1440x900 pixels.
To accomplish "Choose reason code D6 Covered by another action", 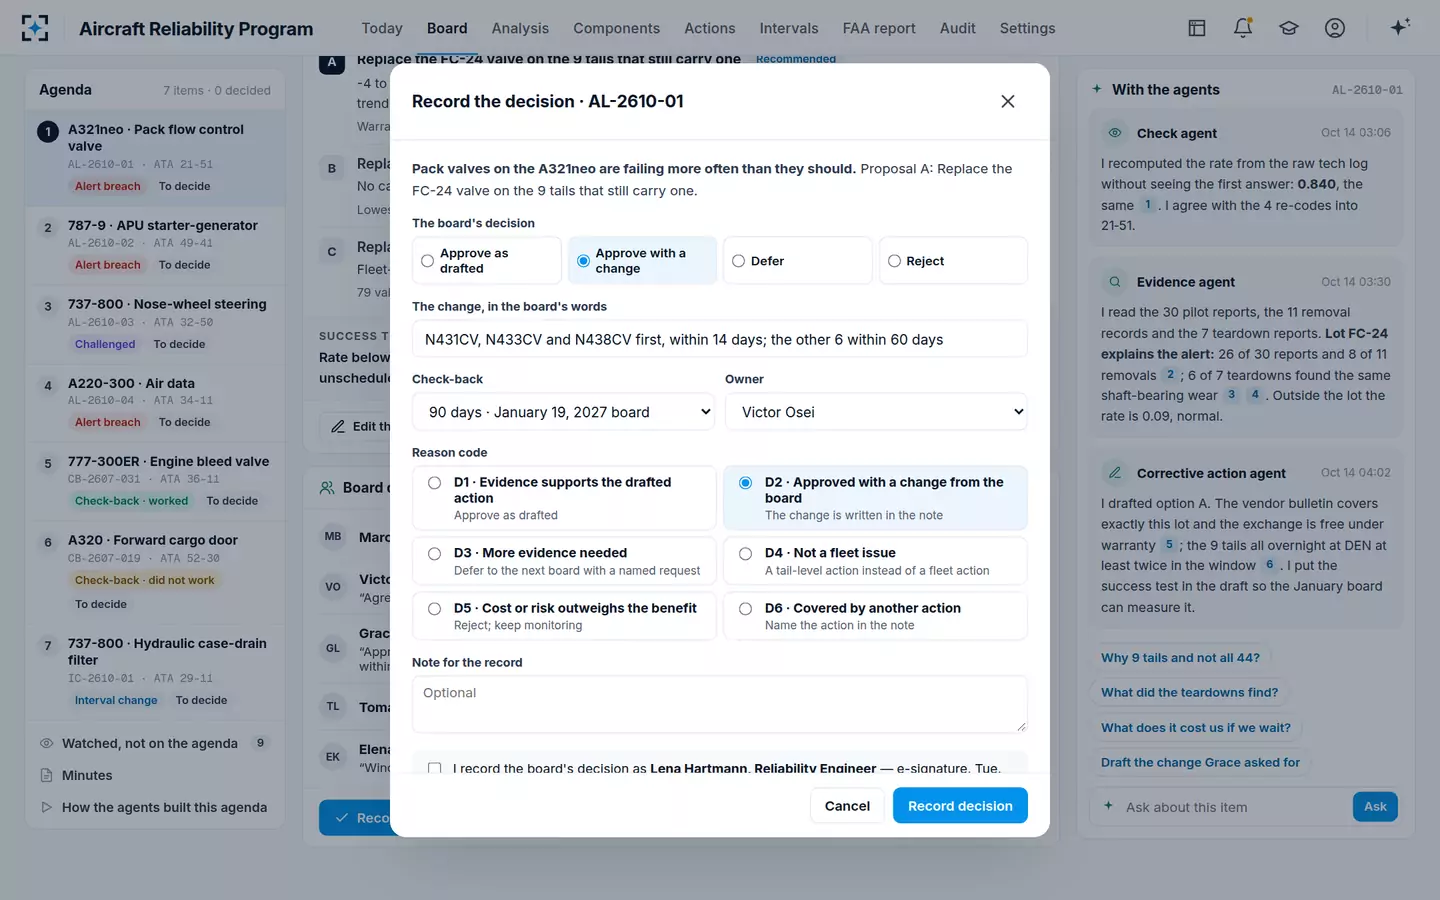I will [x=875, y=616].
